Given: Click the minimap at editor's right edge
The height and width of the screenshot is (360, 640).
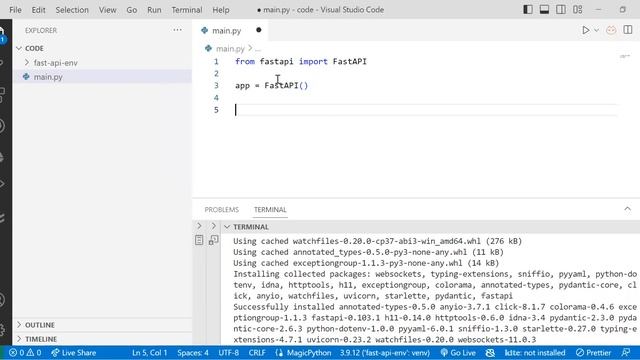Looking at the screenshot, I should pos(624,56).
